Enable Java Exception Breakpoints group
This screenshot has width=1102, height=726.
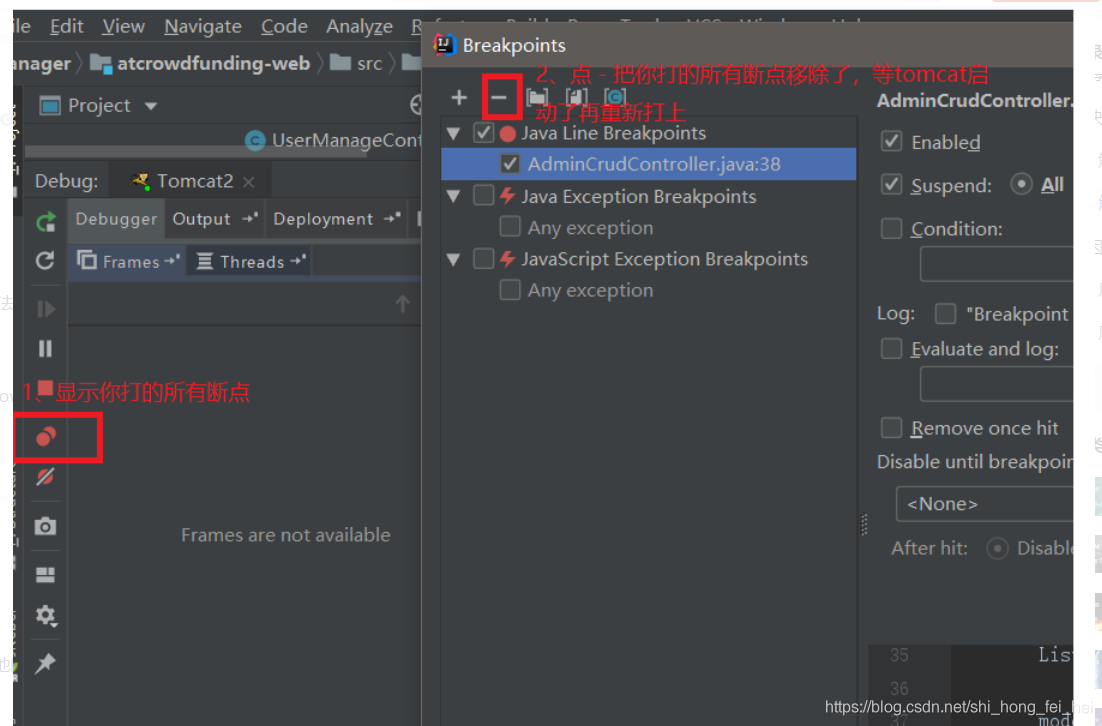point(484,195)
